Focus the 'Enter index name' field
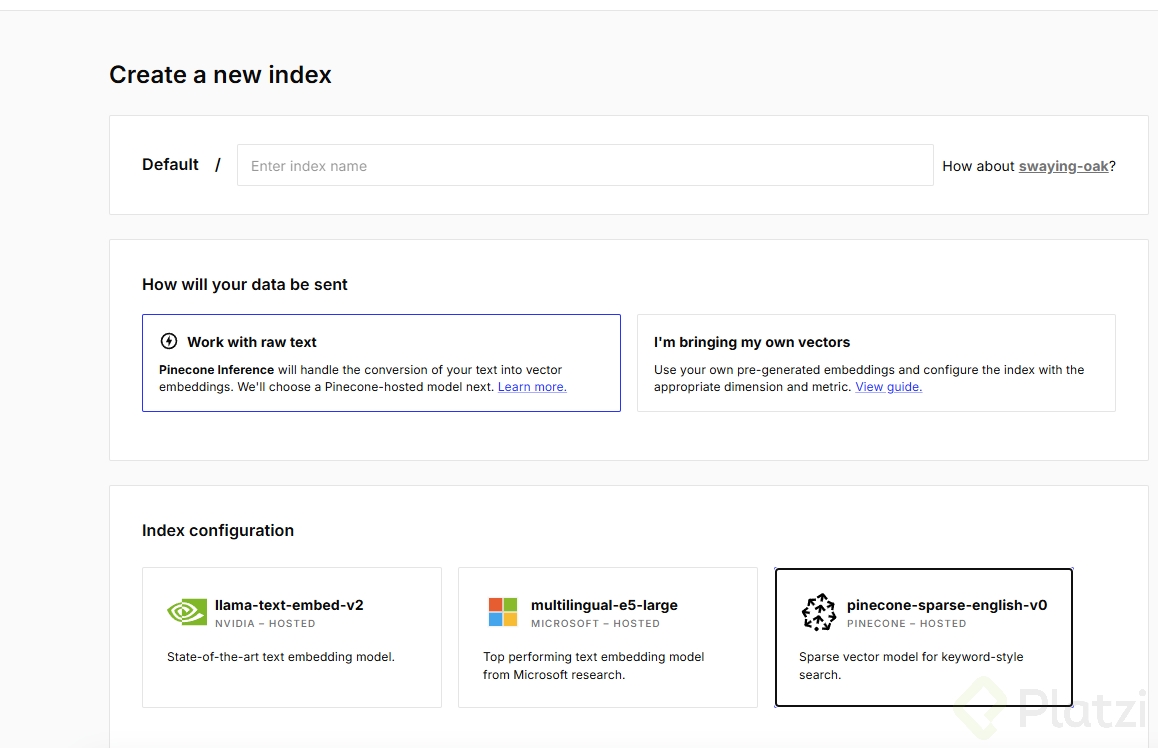 (585, 166)
